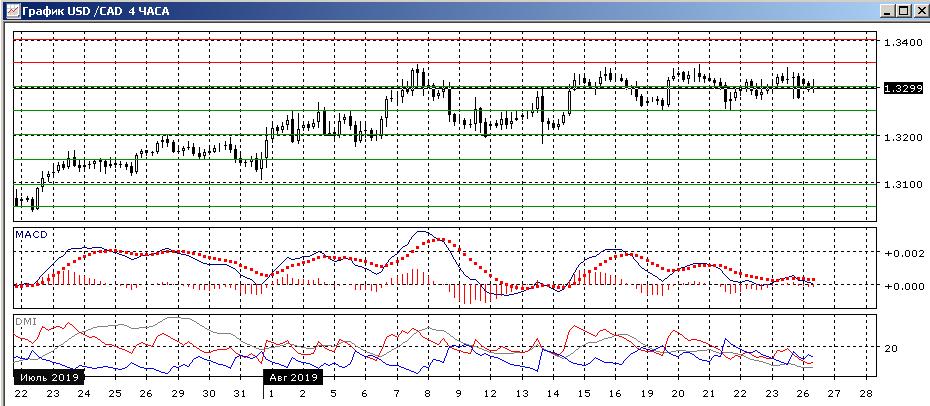The image size is (930, 406).
Task: Click the chart window icon in title bar
Action: (9, 9)
